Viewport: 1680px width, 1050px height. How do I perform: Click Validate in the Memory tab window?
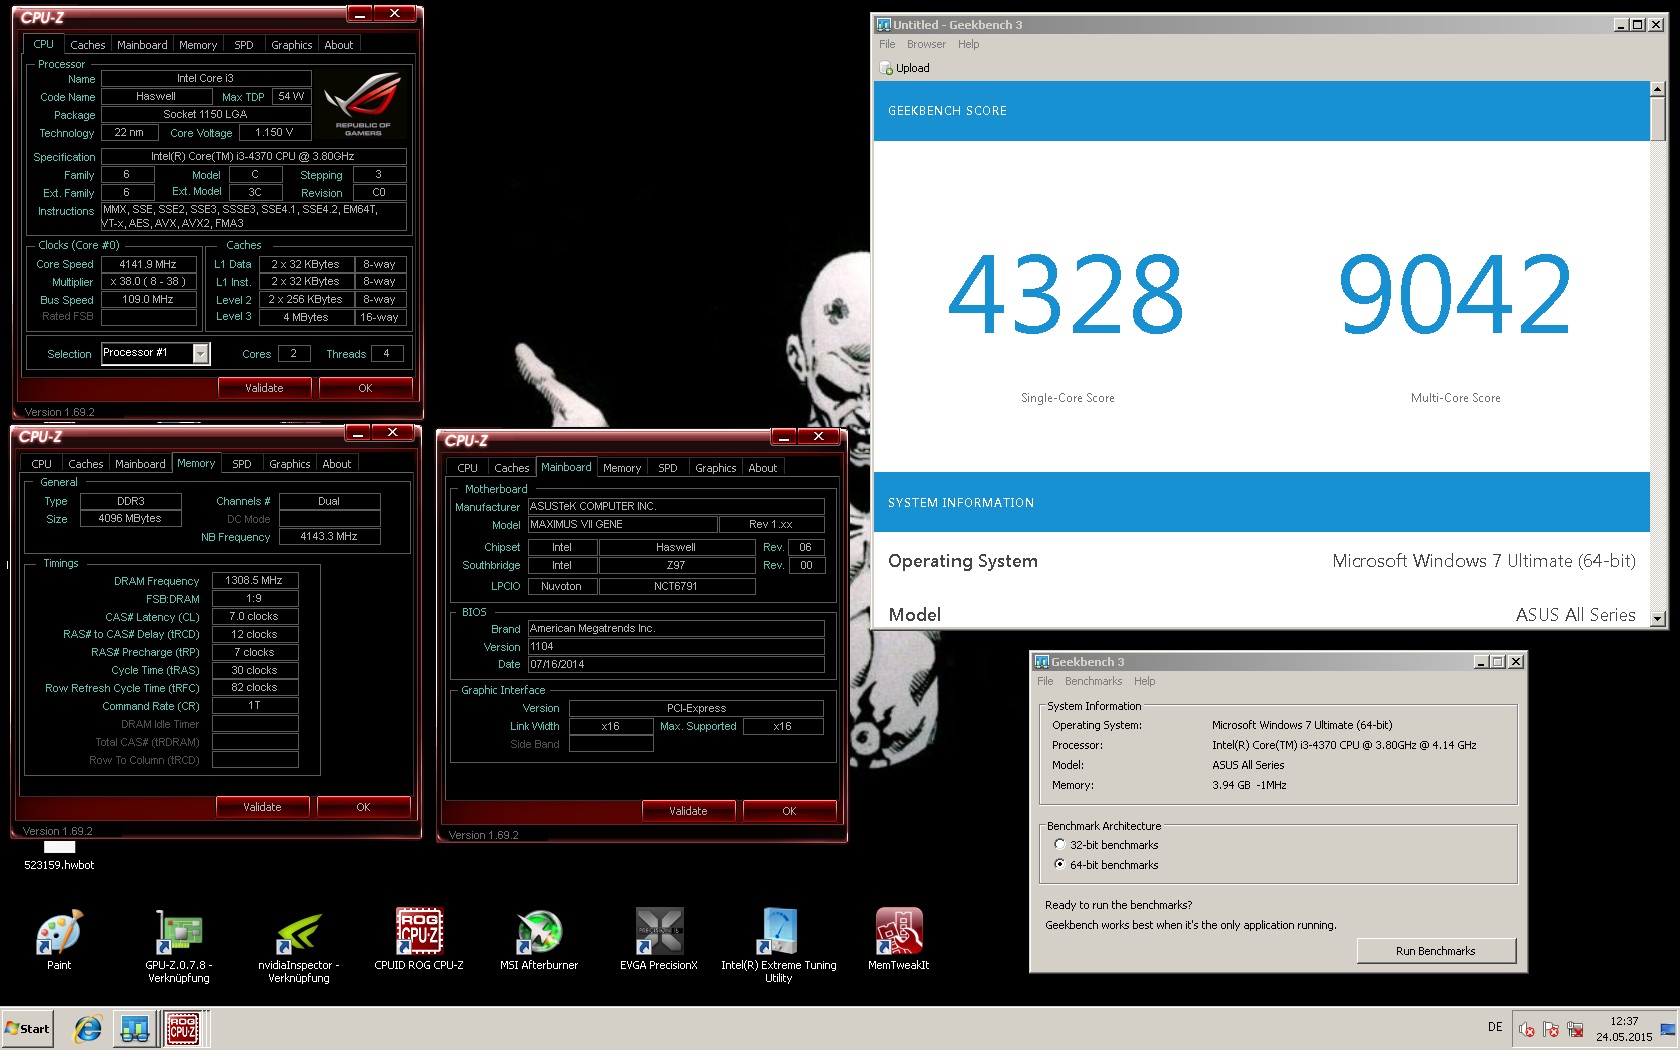[262, 807]
